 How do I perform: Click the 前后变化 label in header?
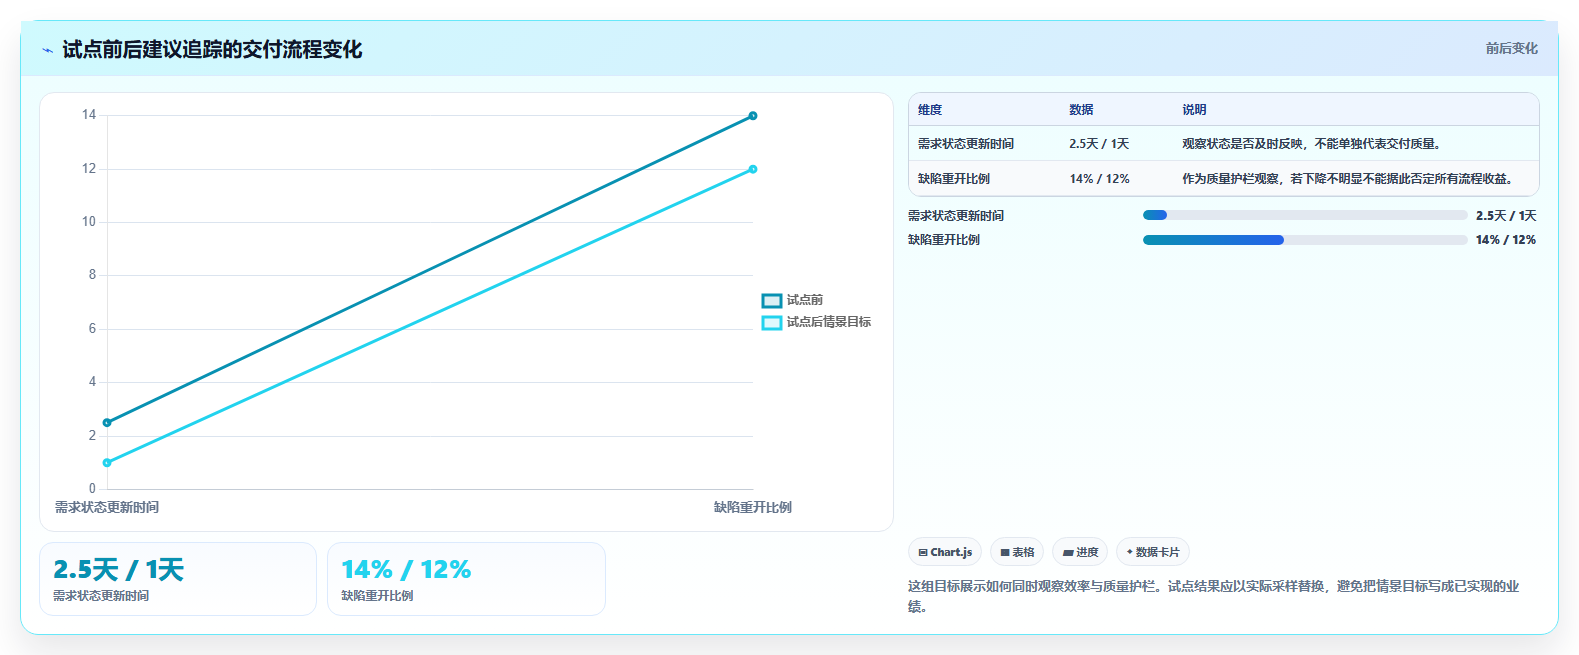pyautogui.click(x=1511, y=48)
